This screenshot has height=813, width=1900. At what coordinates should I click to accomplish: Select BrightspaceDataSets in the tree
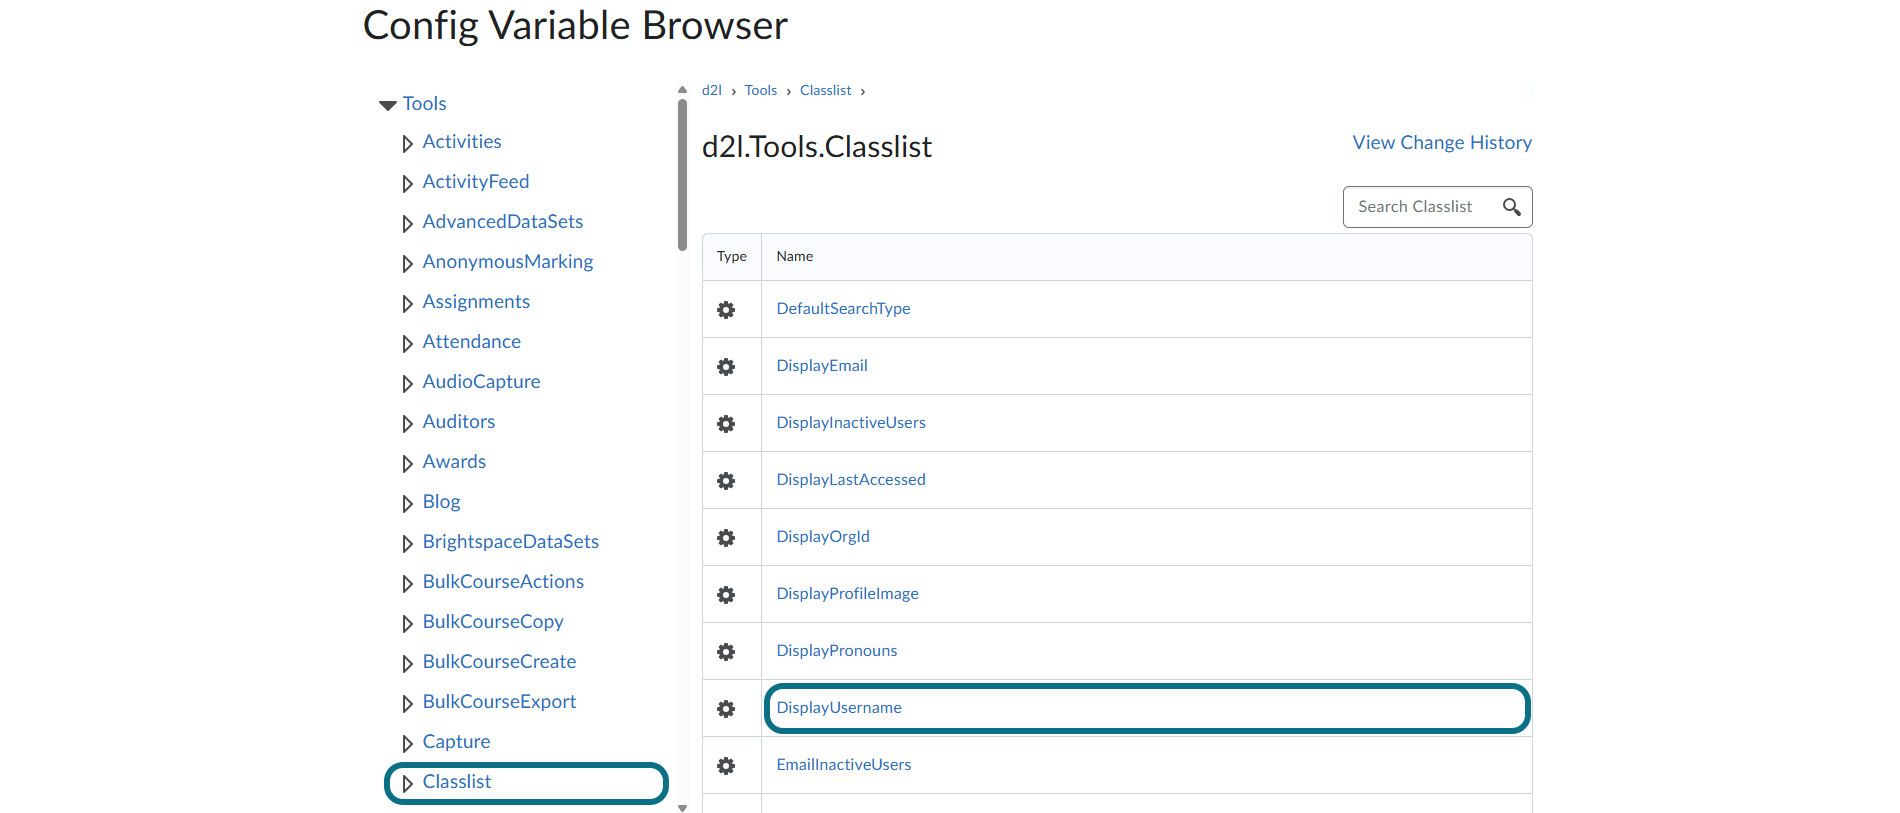pyautogui.click(x=511, y=542)
